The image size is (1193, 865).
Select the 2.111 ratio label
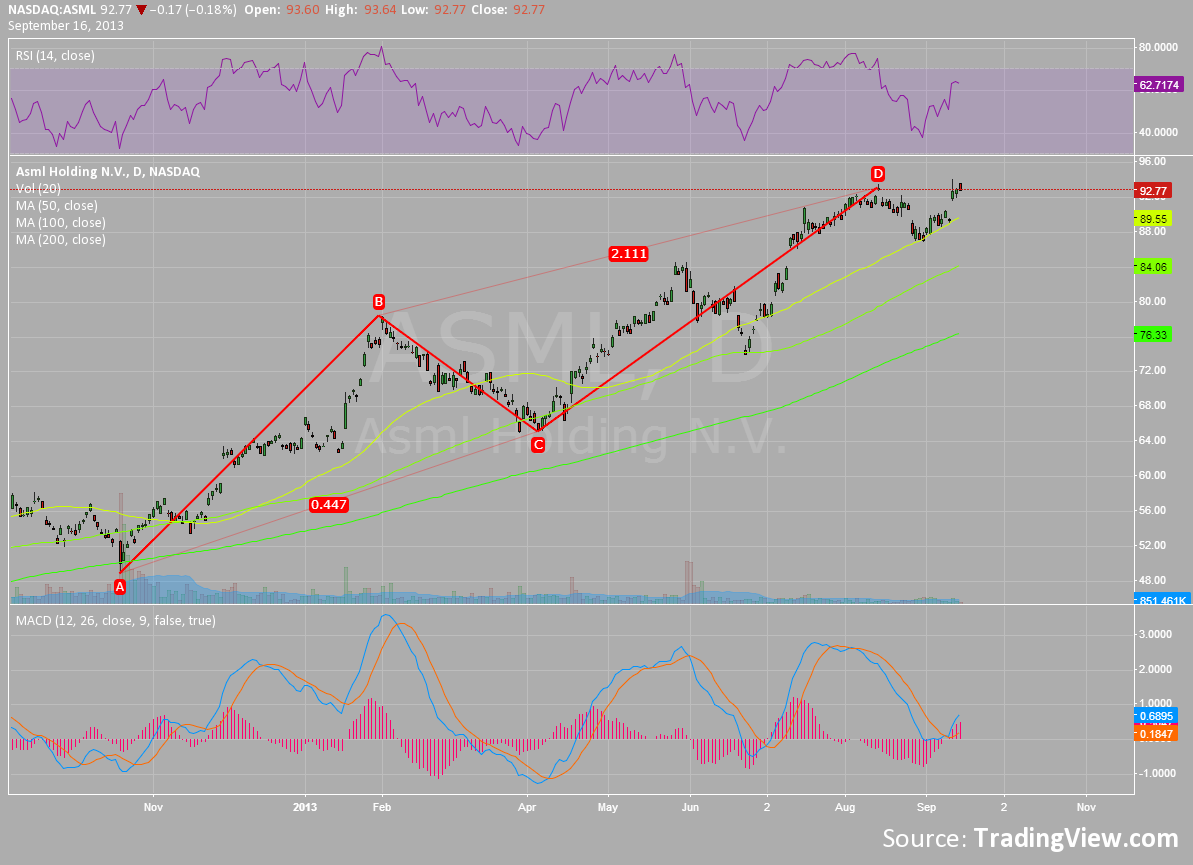pyautogui.click(x=628, y=253)
